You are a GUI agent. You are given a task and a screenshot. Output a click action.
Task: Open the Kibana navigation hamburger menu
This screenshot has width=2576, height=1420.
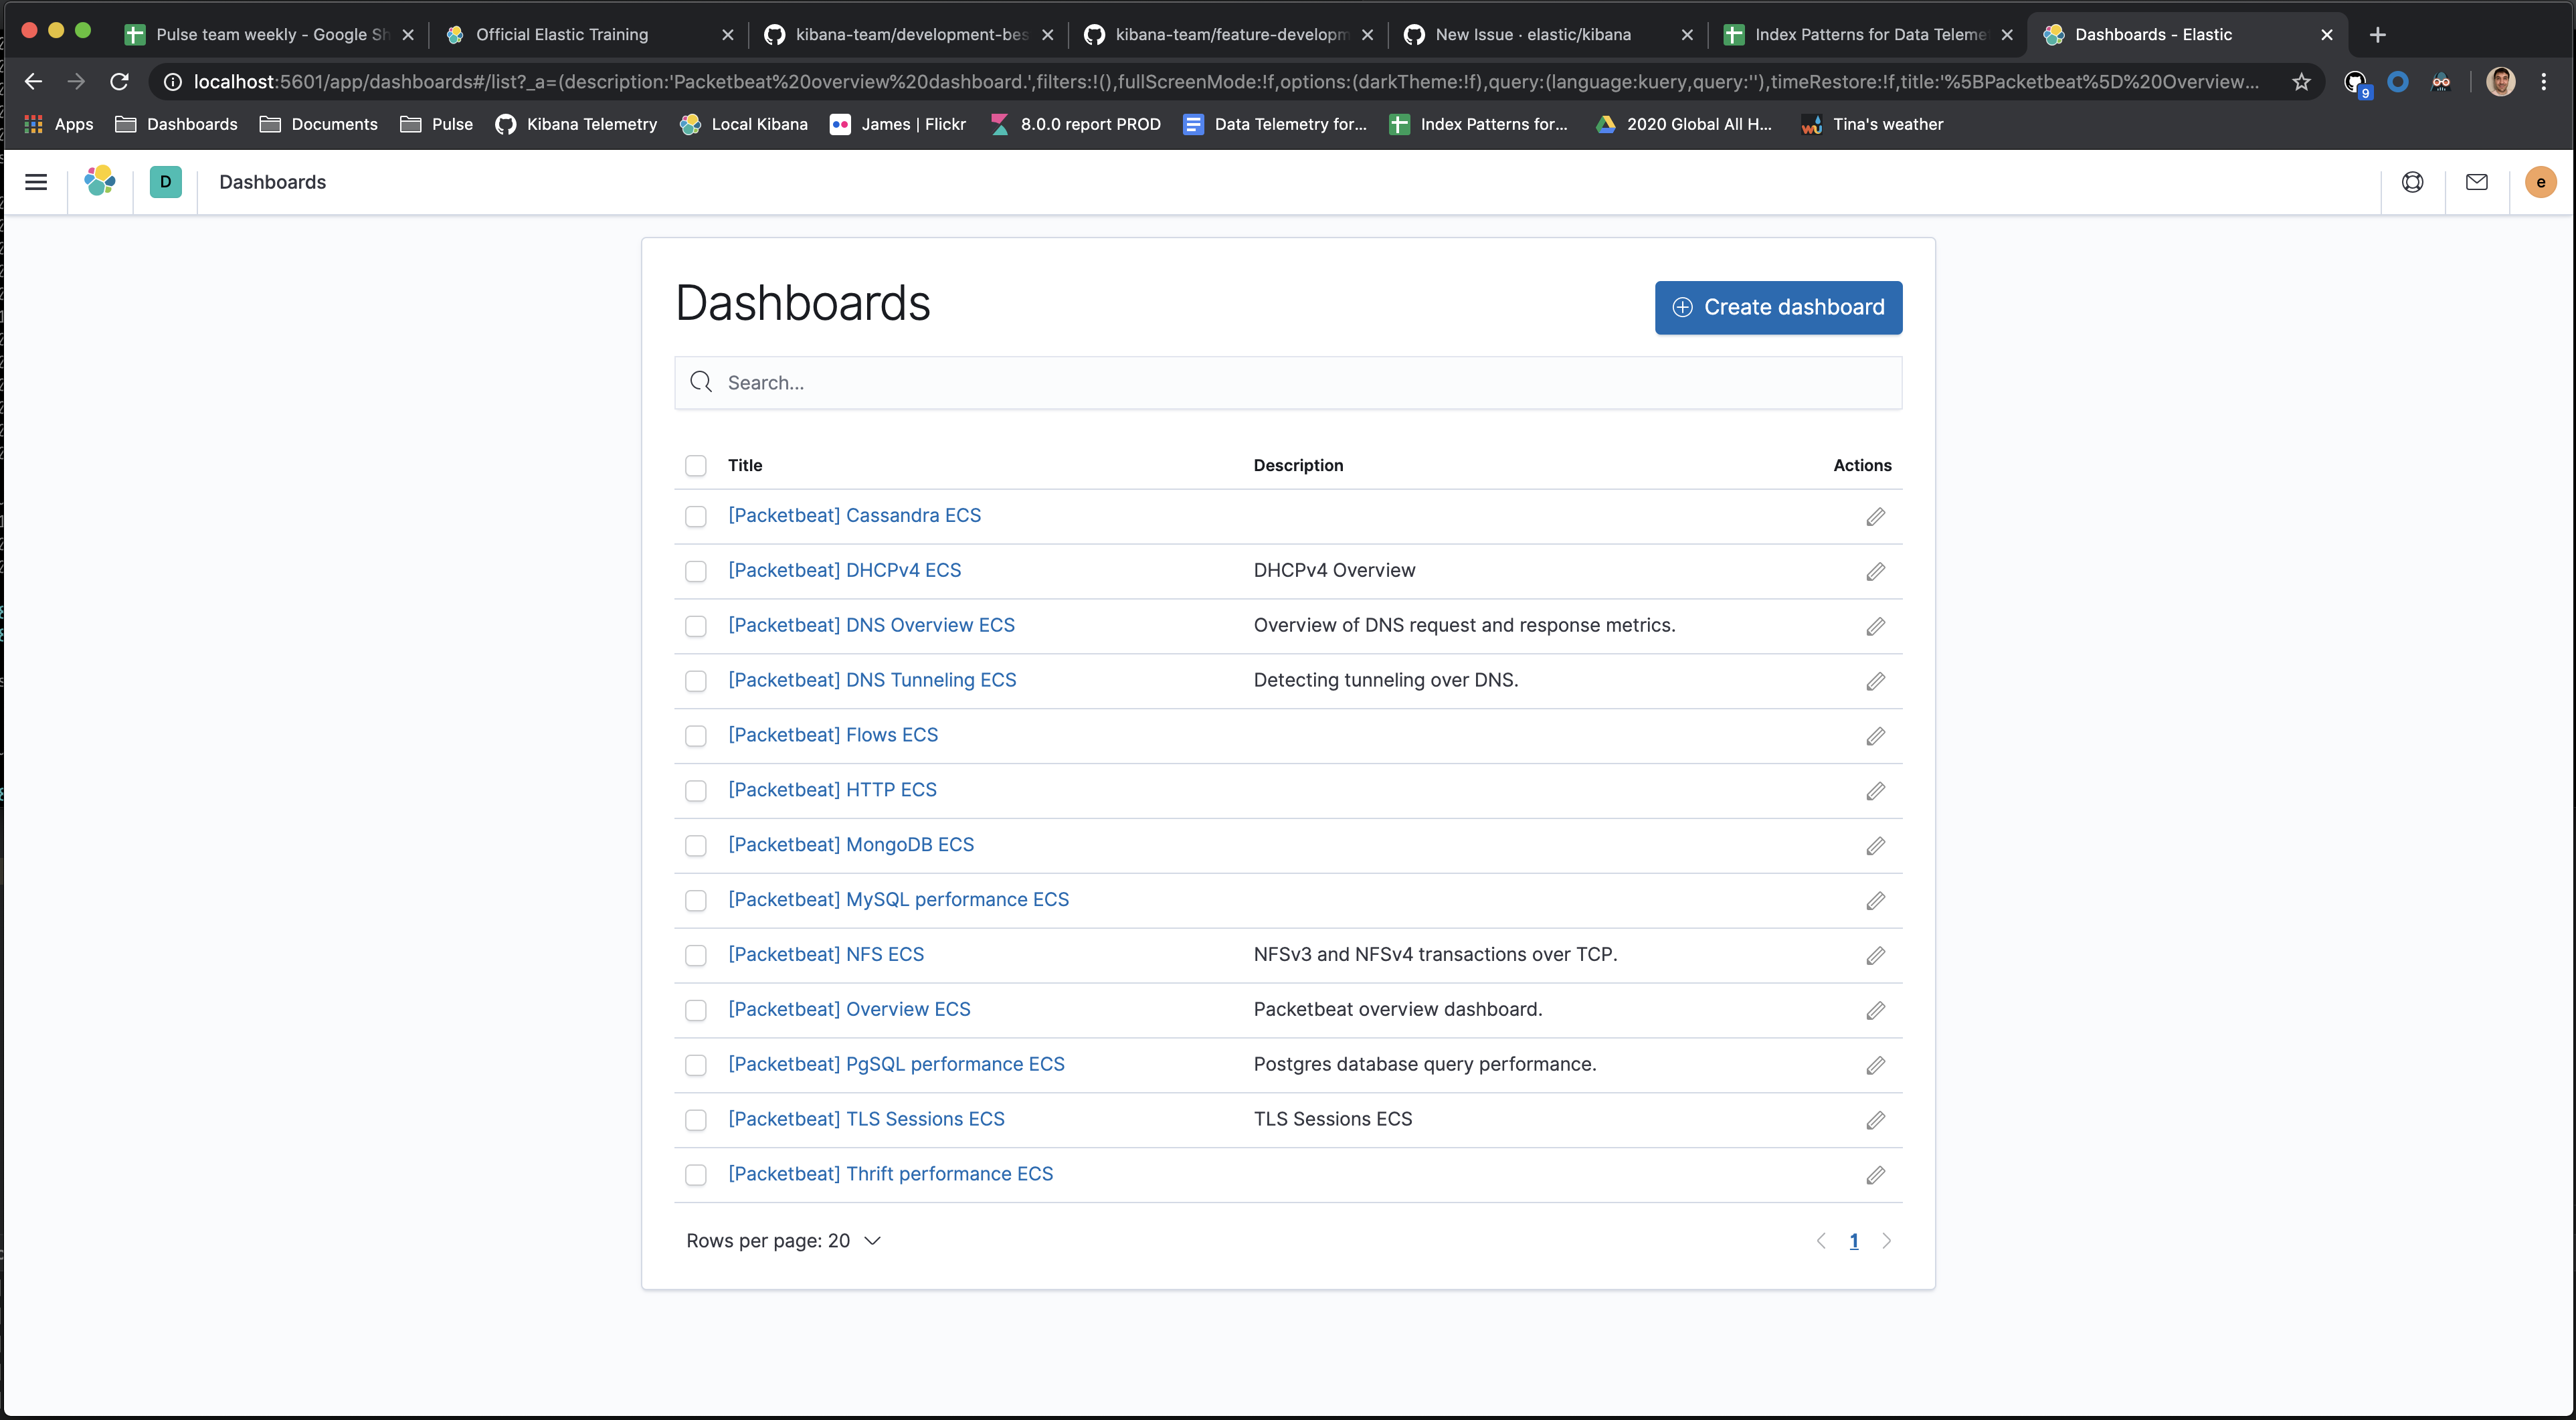[x=36, y=182]
